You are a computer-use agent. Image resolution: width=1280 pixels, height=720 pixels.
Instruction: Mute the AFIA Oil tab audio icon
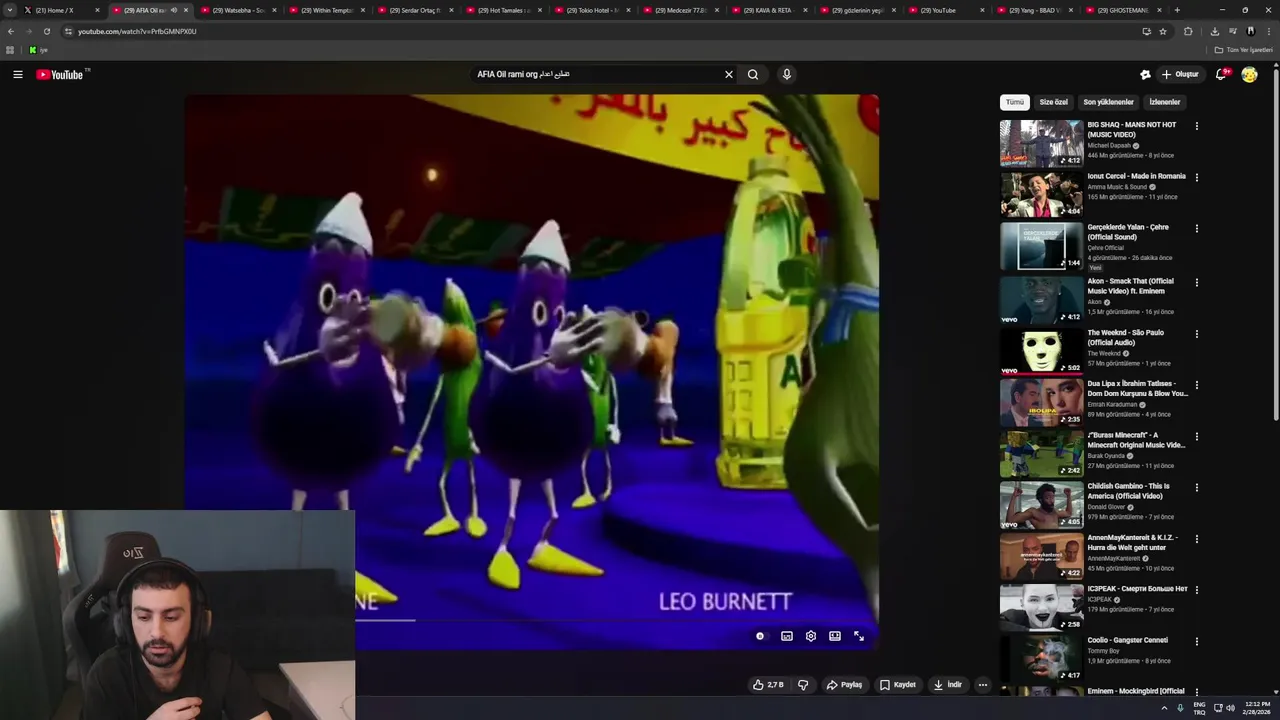click(173, 10)
